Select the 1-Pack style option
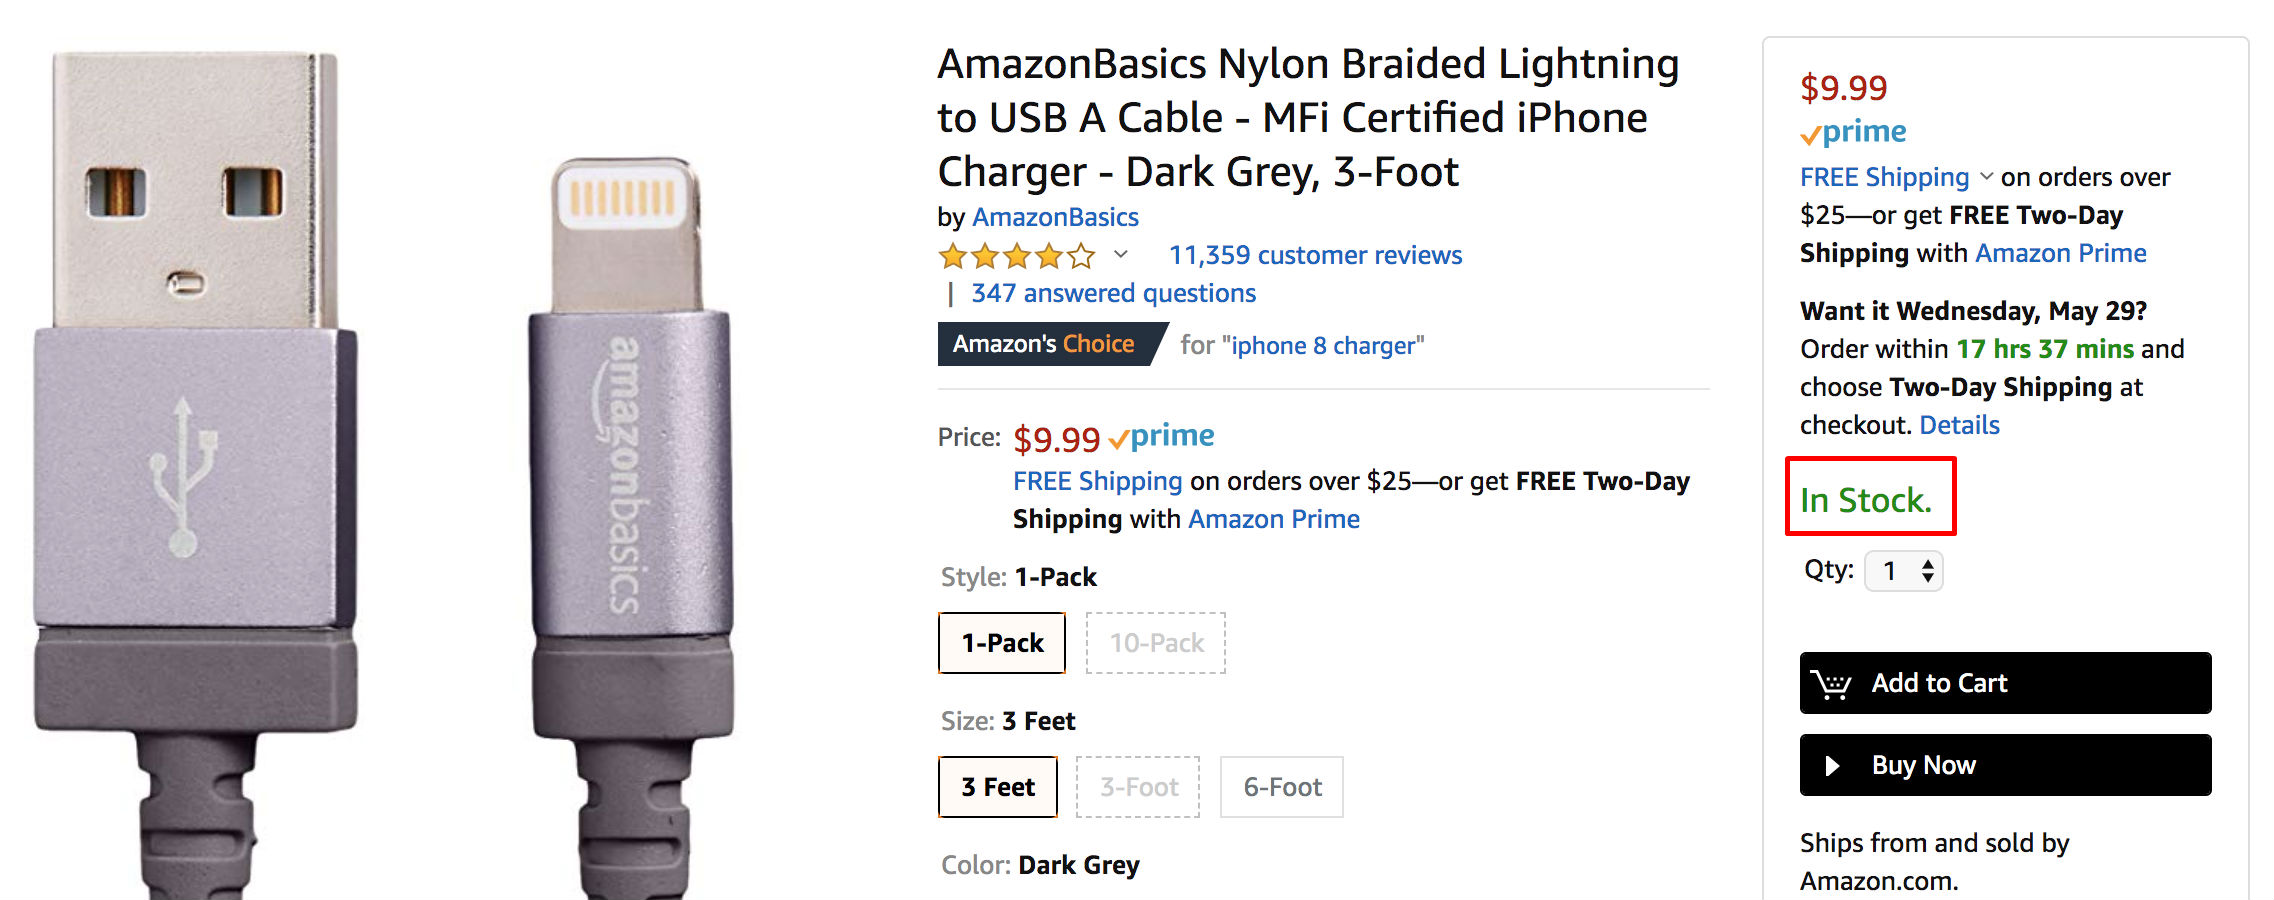 coord(1001,643)
